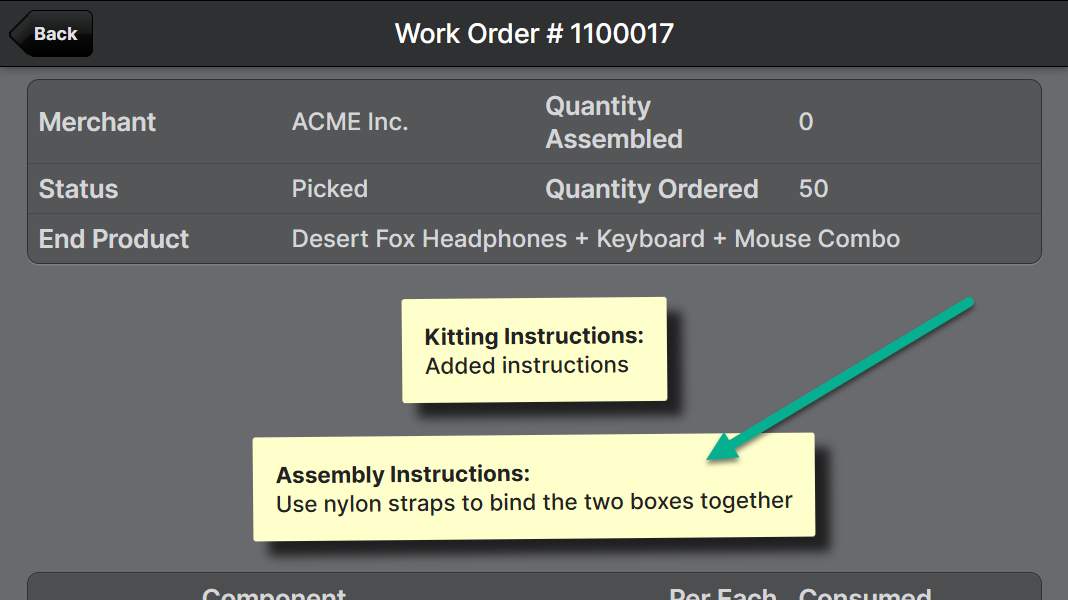Select the Status field label

click(x=78, y=189)
